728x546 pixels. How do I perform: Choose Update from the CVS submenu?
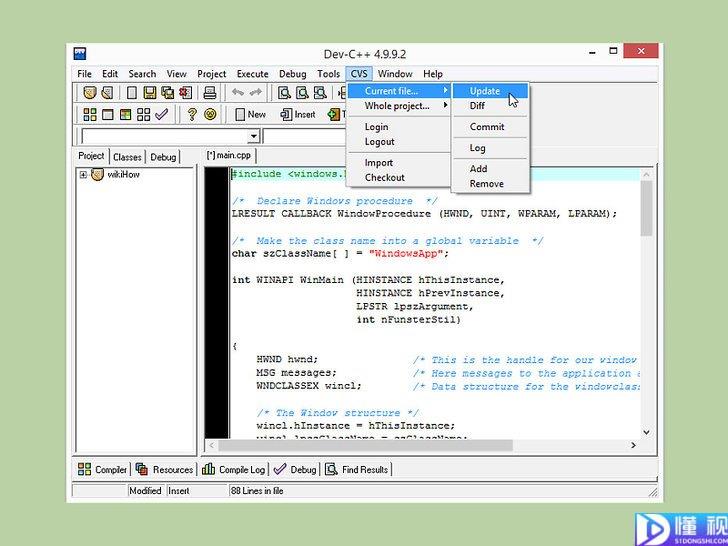[x=485, y=91]
